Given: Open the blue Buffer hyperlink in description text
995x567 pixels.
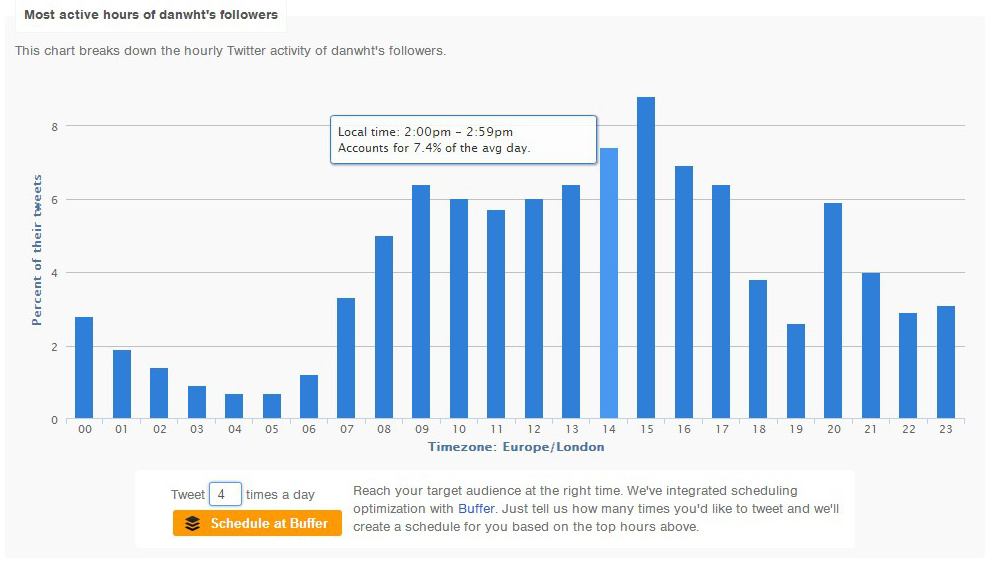Looking at the screenshot, I should [x=476, y=509].
